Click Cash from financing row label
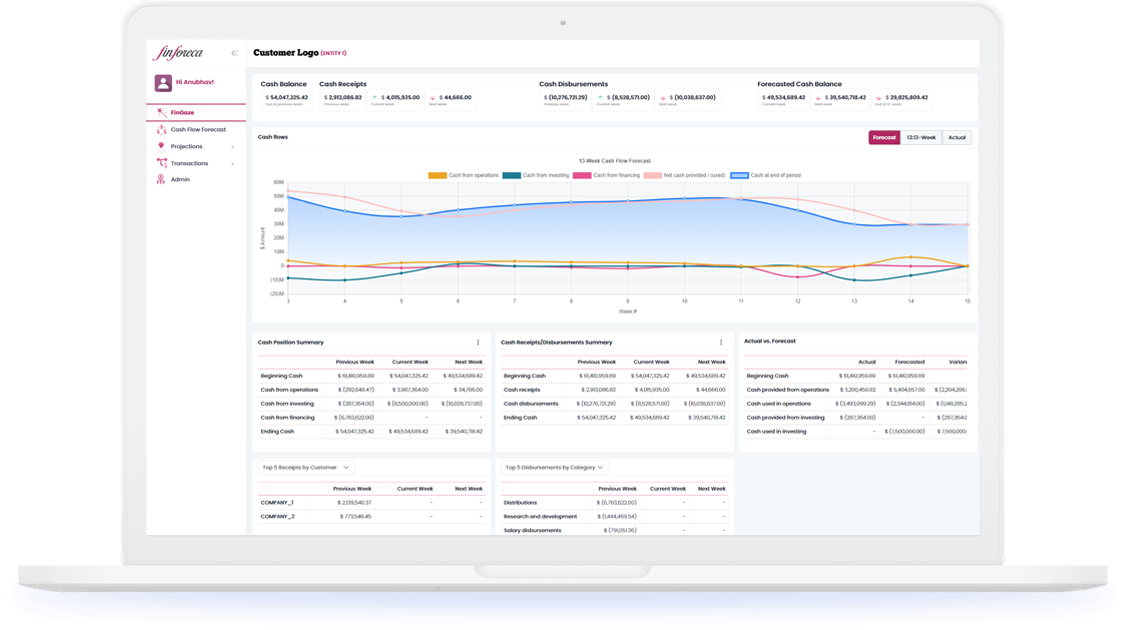This screenshot has height=630, width=1126. click(287, 417)
